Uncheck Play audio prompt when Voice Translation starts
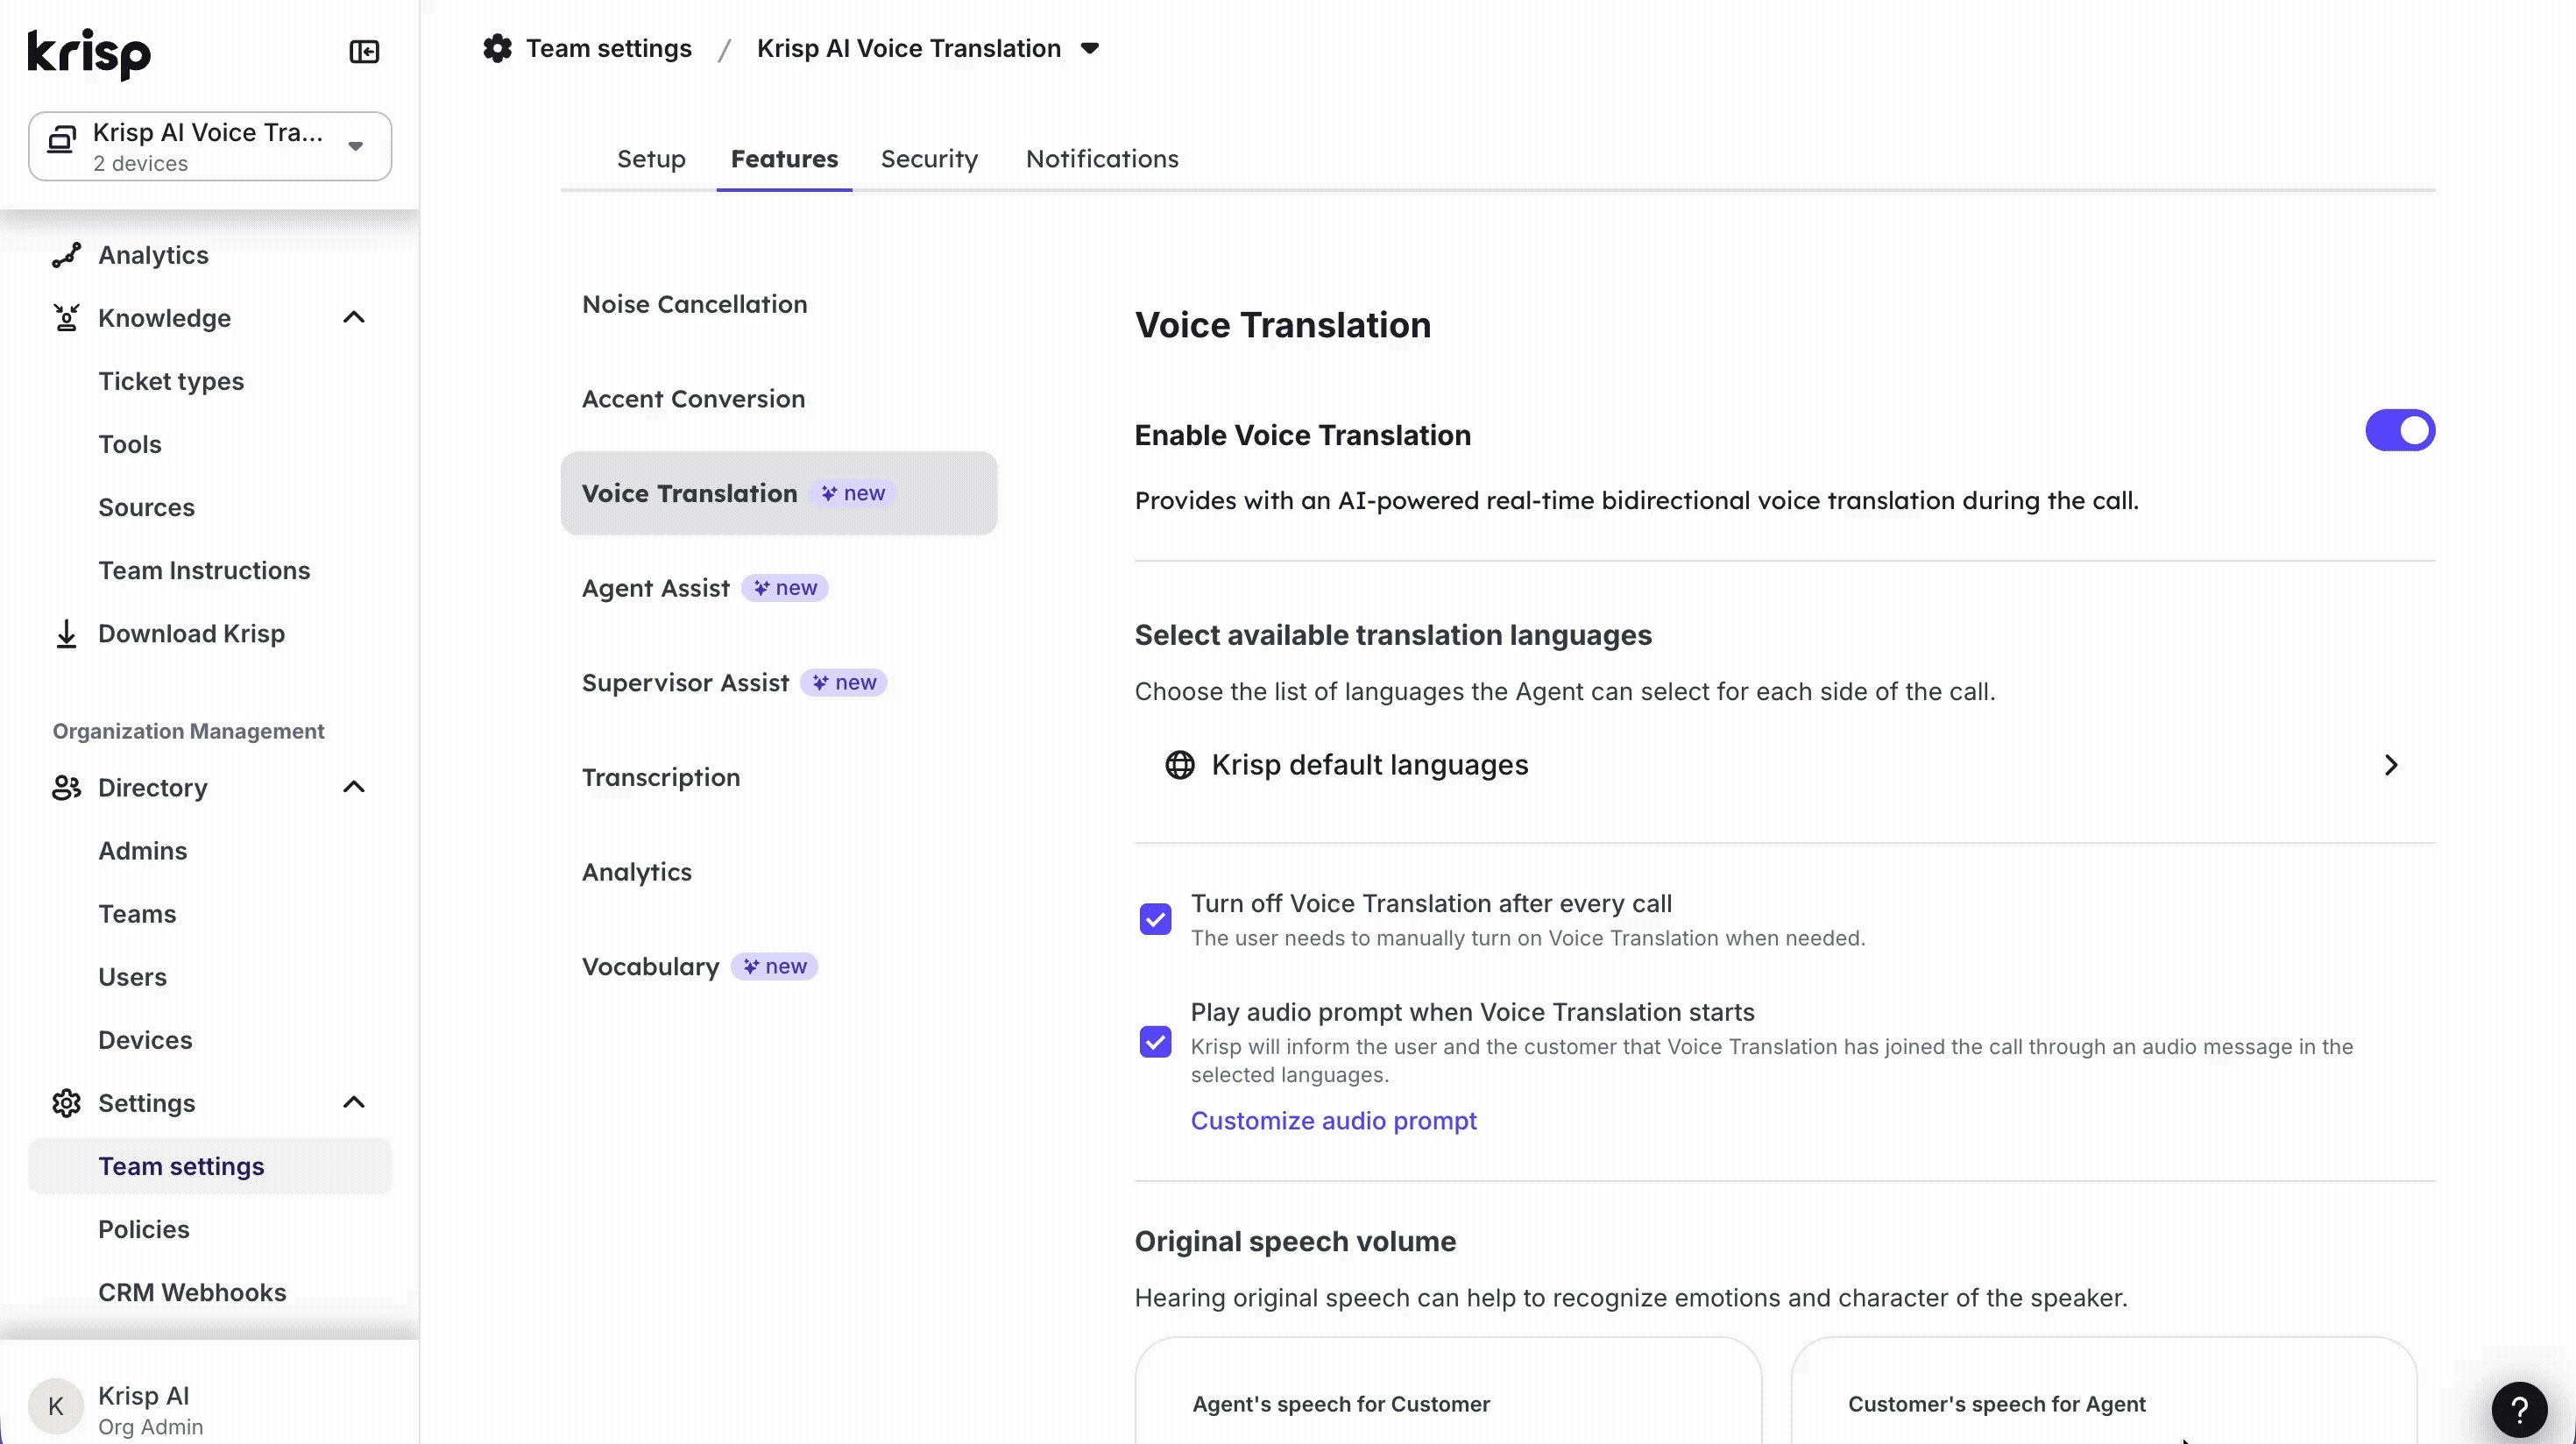Screen dimensions: 2576x1444 click(1155, 1042)
